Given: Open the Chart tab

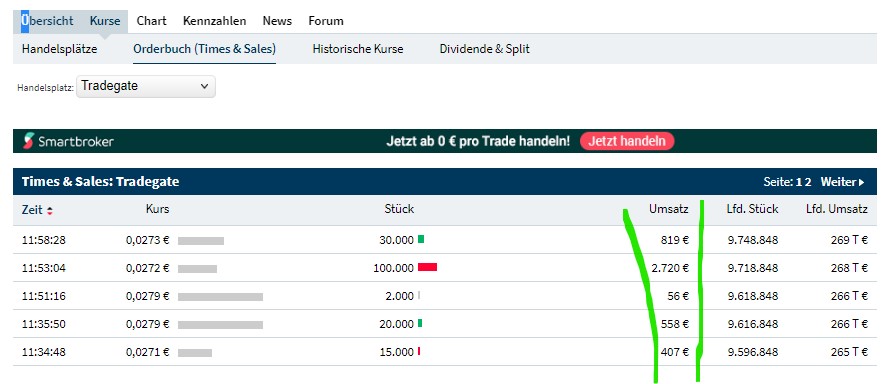Looking at the screenshot, I should tap(152, 21).
